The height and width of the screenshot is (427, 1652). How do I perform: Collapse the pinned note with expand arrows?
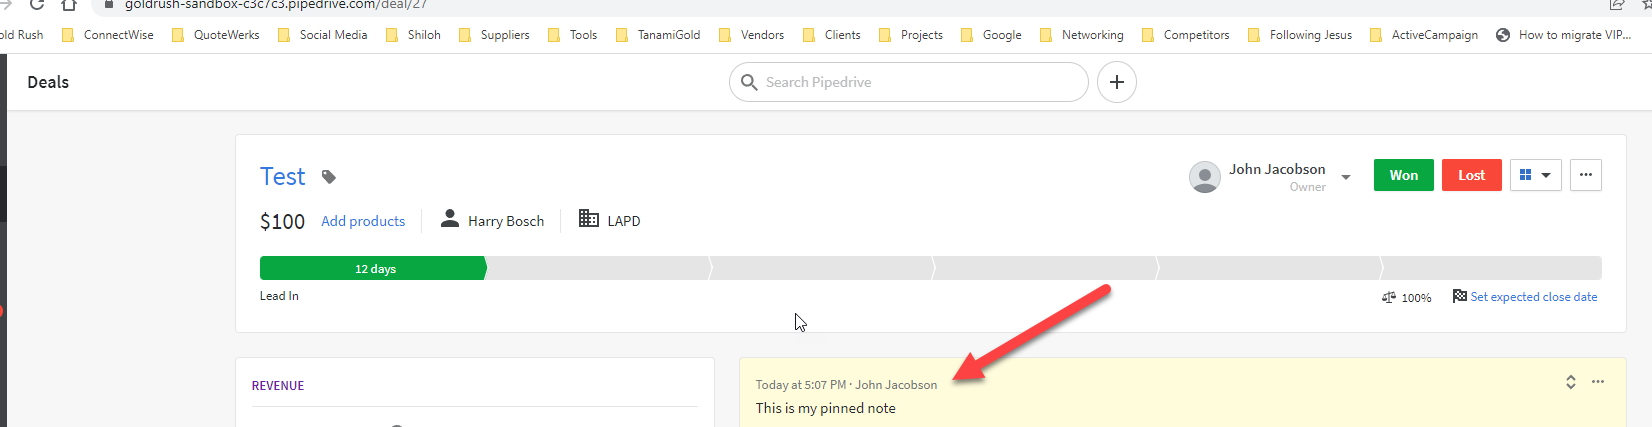tap(1571, 382)
